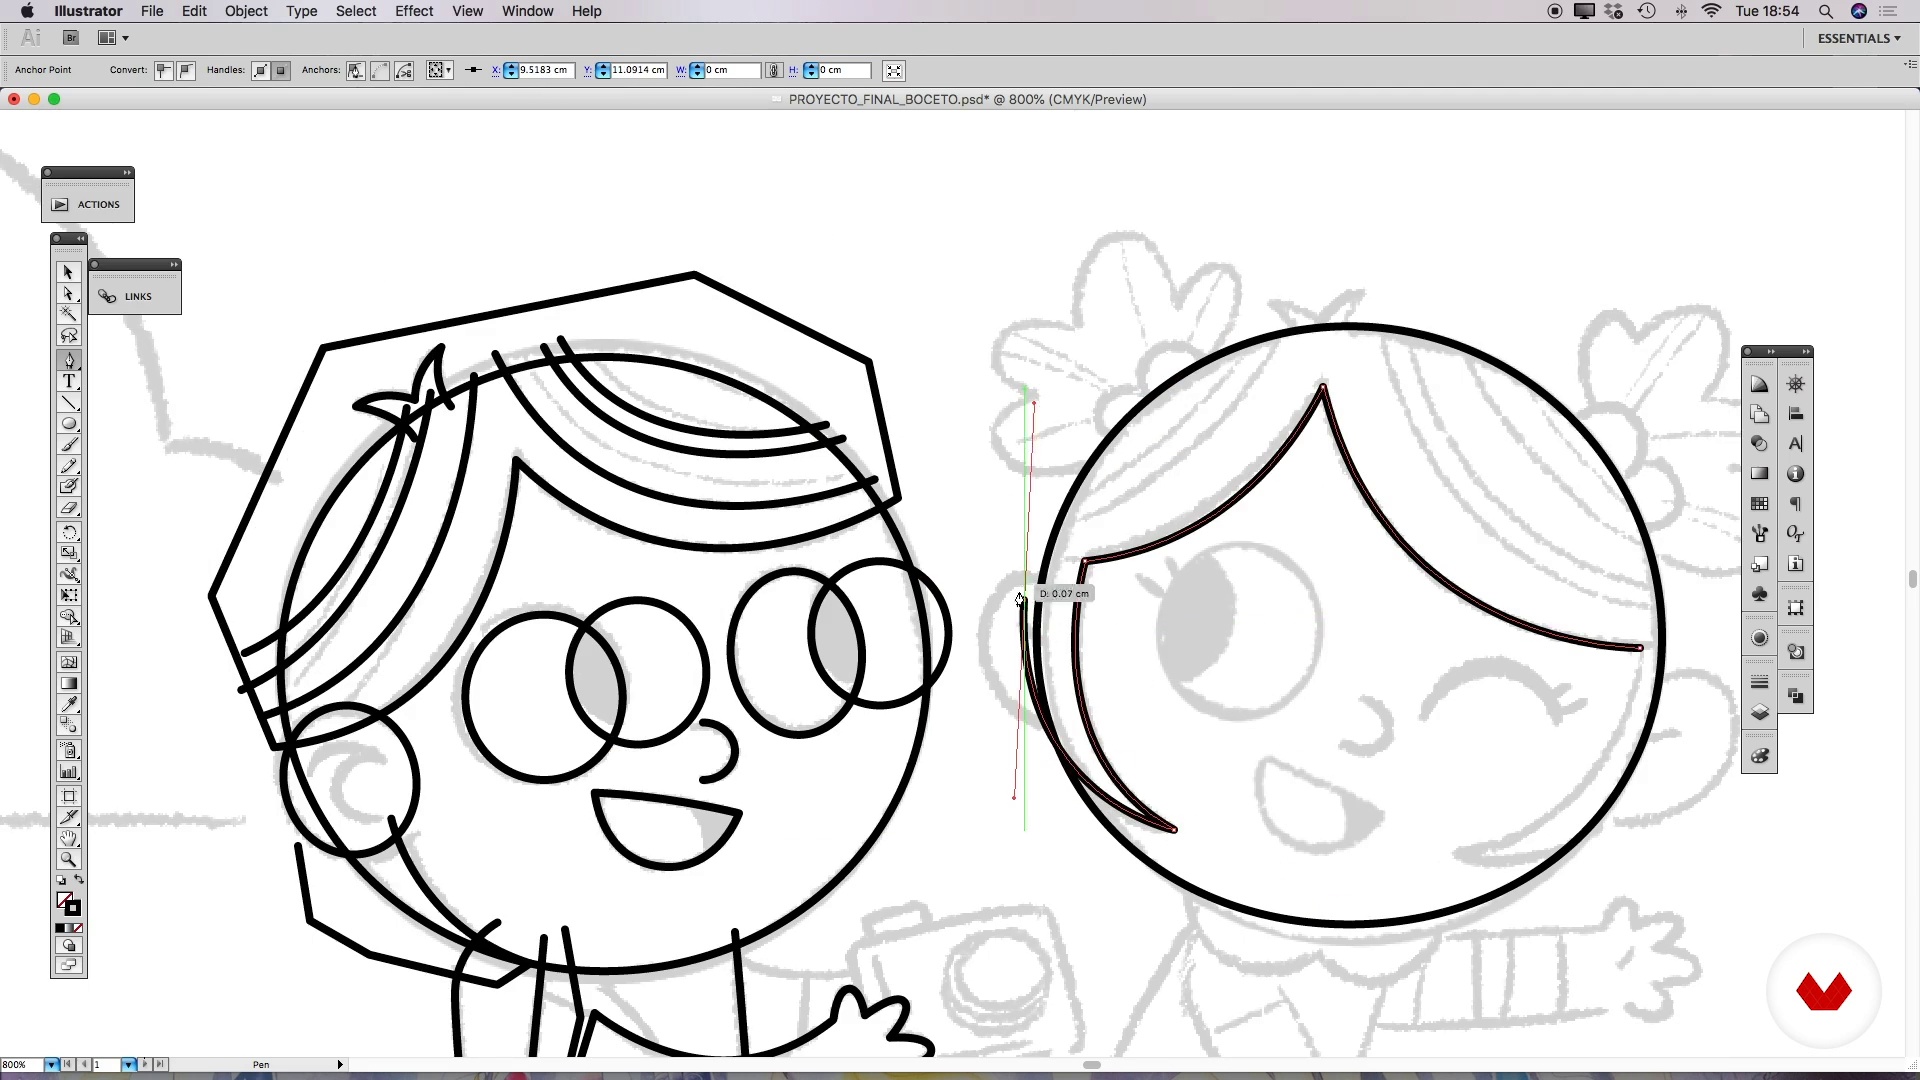Screen dimensions: 1920x1080
Task: Select the Selection (black arrow) tool
Action: pyautogui.click(x=68, y=272)
